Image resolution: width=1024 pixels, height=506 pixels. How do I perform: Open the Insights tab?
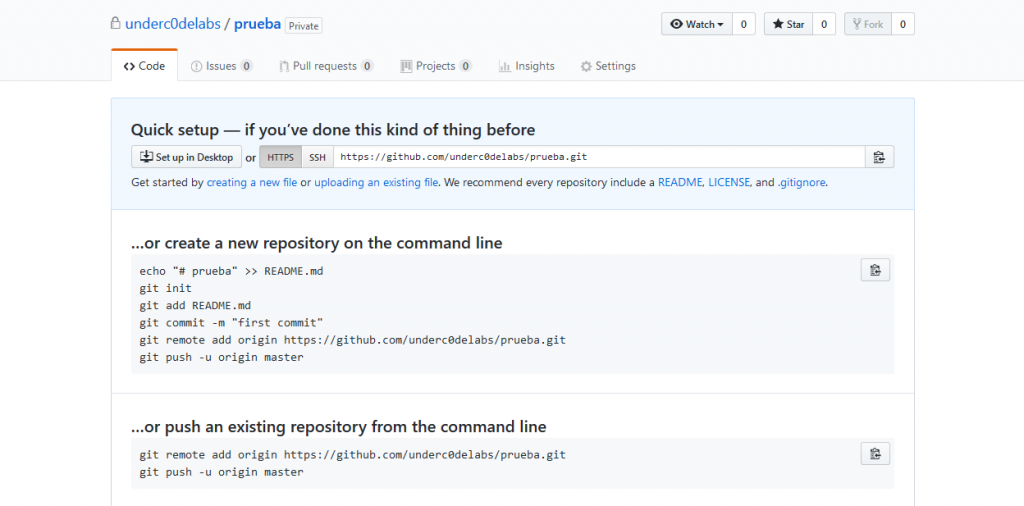click(x=526, y=66)
